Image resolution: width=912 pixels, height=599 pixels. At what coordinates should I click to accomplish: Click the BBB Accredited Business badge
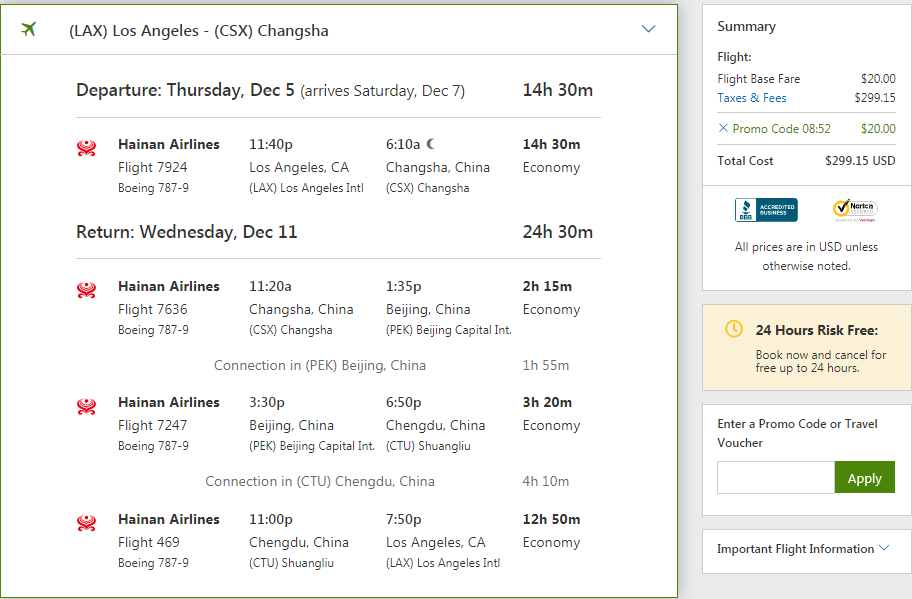[766, 210]
